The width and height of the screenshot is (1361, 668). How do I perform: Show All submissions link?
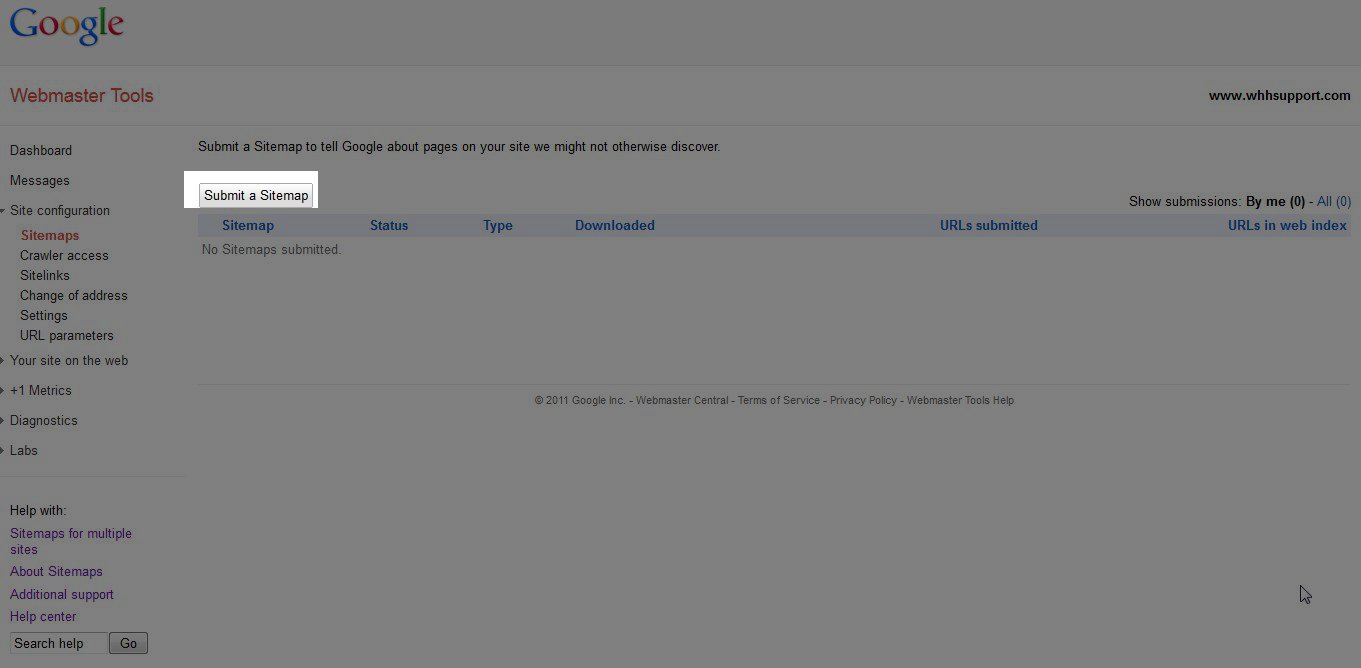click(x=1333, y=202)
